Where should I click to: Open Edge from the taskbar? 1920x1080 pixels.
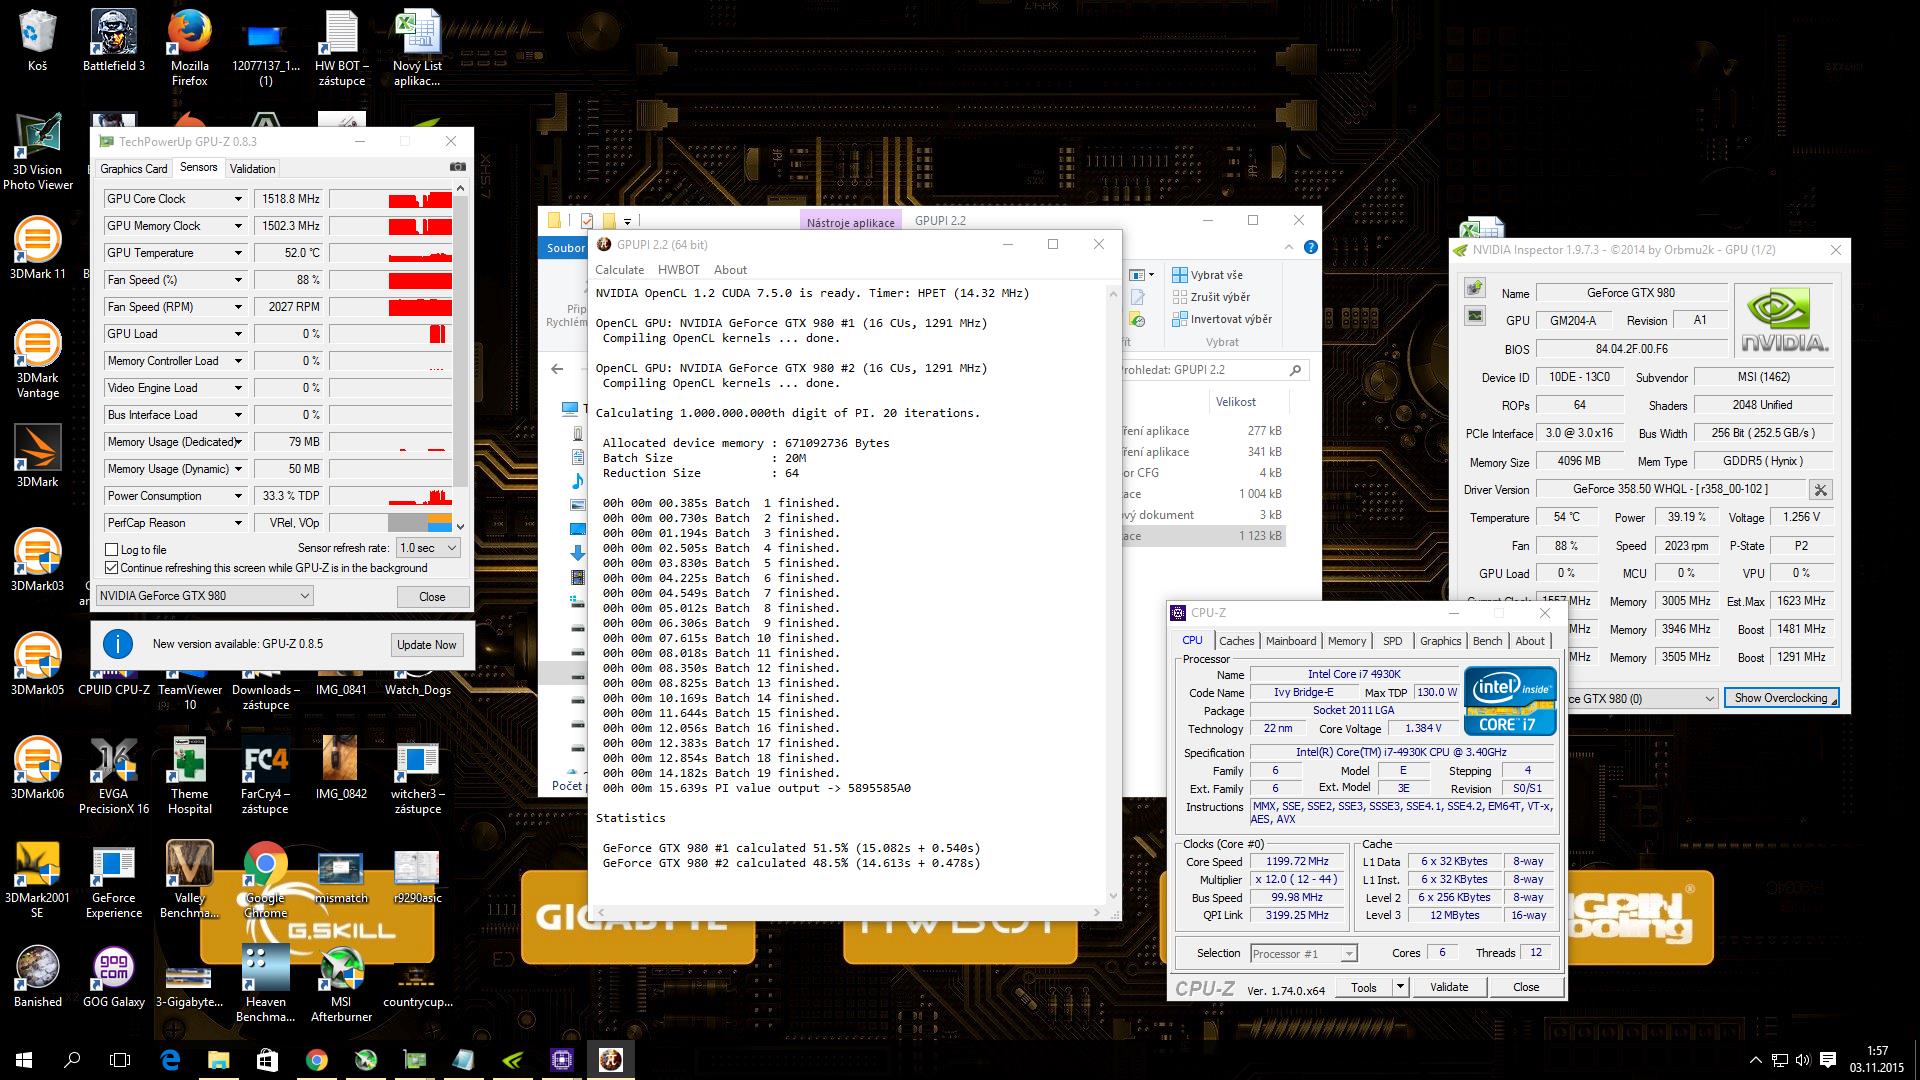point(170,1059)
